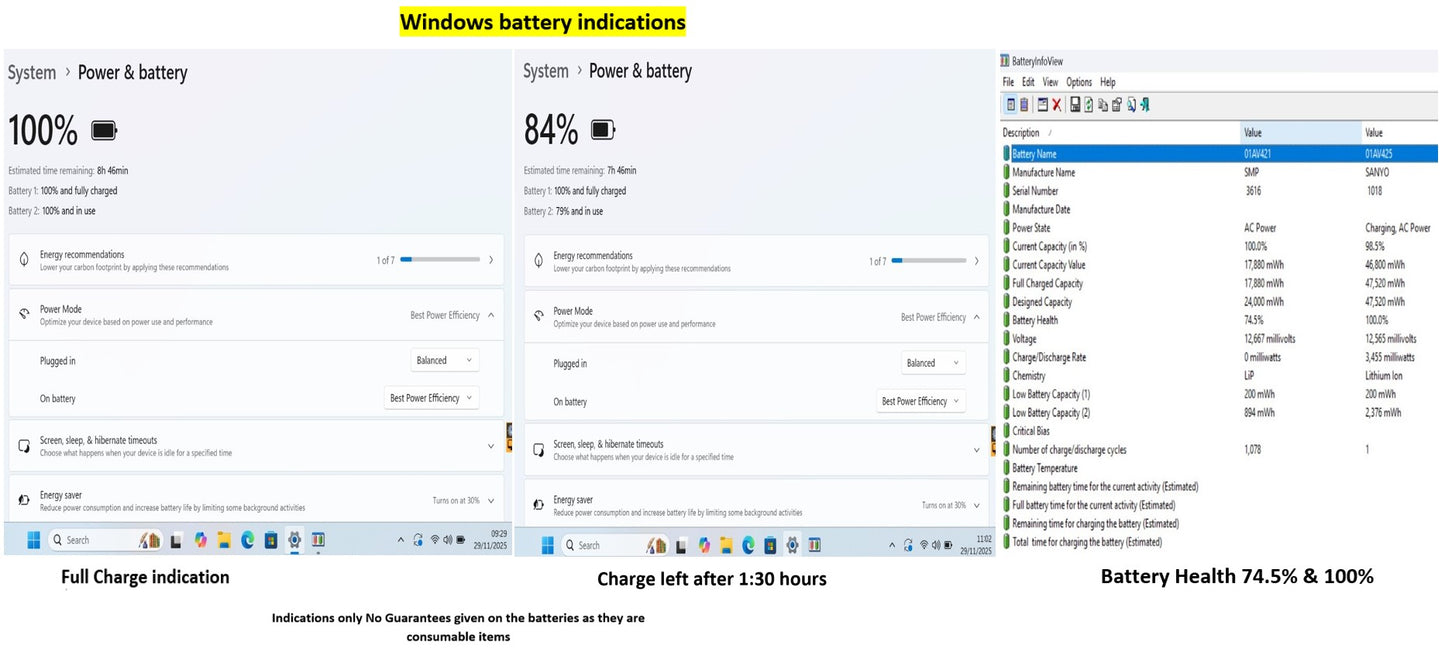Open the View menu in BatteryInfoView
Screen dimensions: 1445x649
[1050, 82]
